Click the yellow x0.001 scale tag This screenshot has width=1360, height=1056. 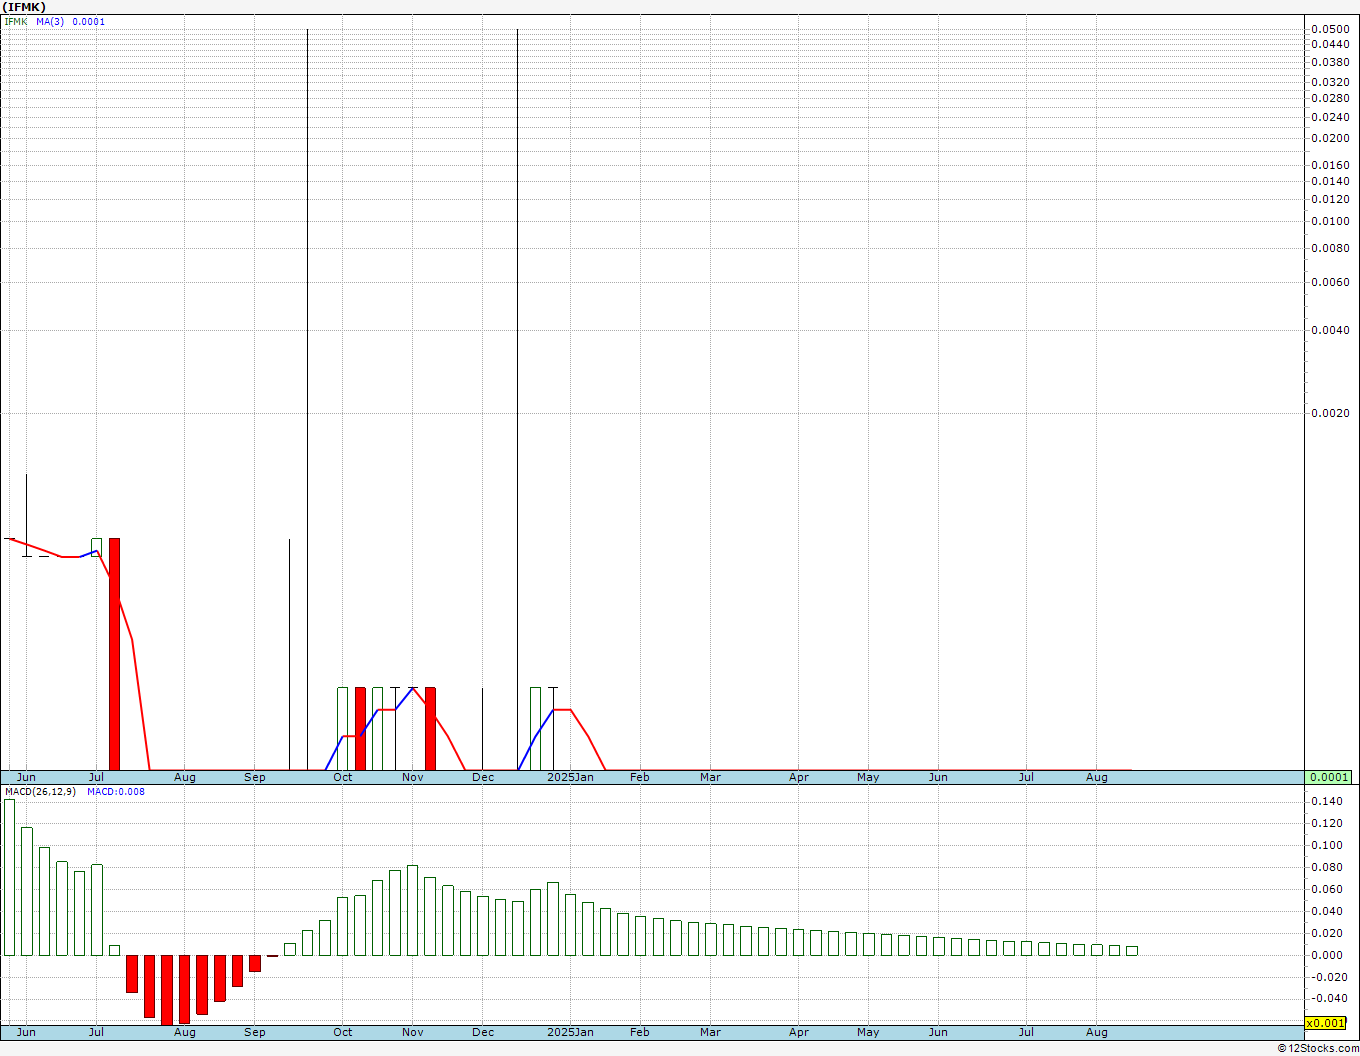(x=1326, y=1023)
